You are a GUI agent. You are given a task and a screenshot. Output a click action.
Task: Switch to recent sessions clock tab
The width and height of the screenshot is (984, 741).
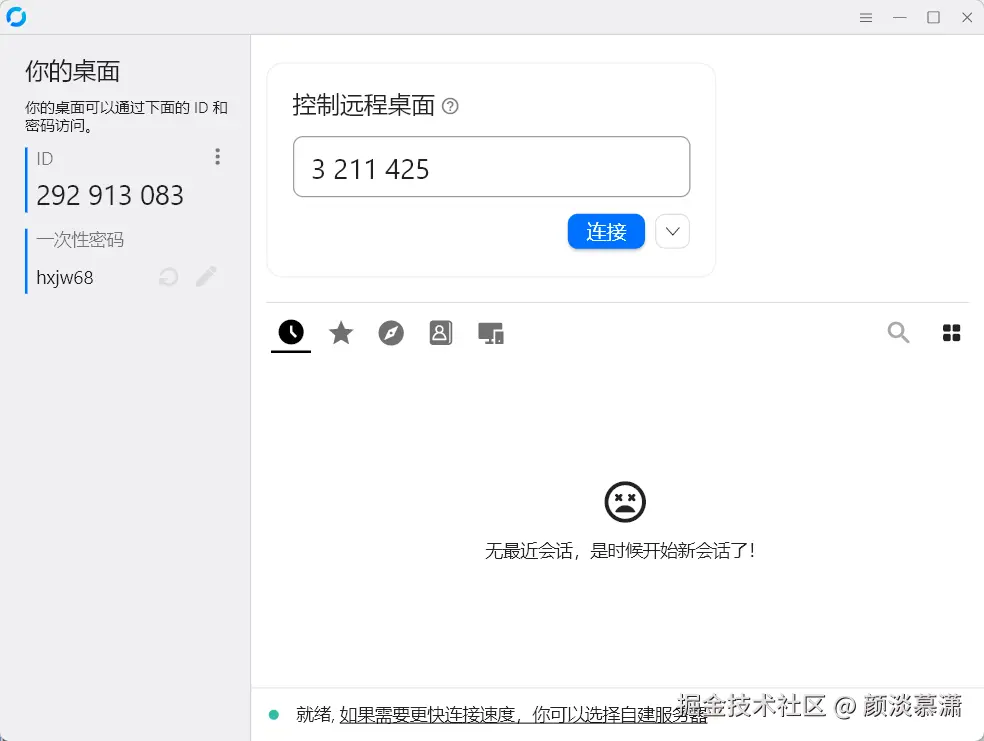pos(291,333)
